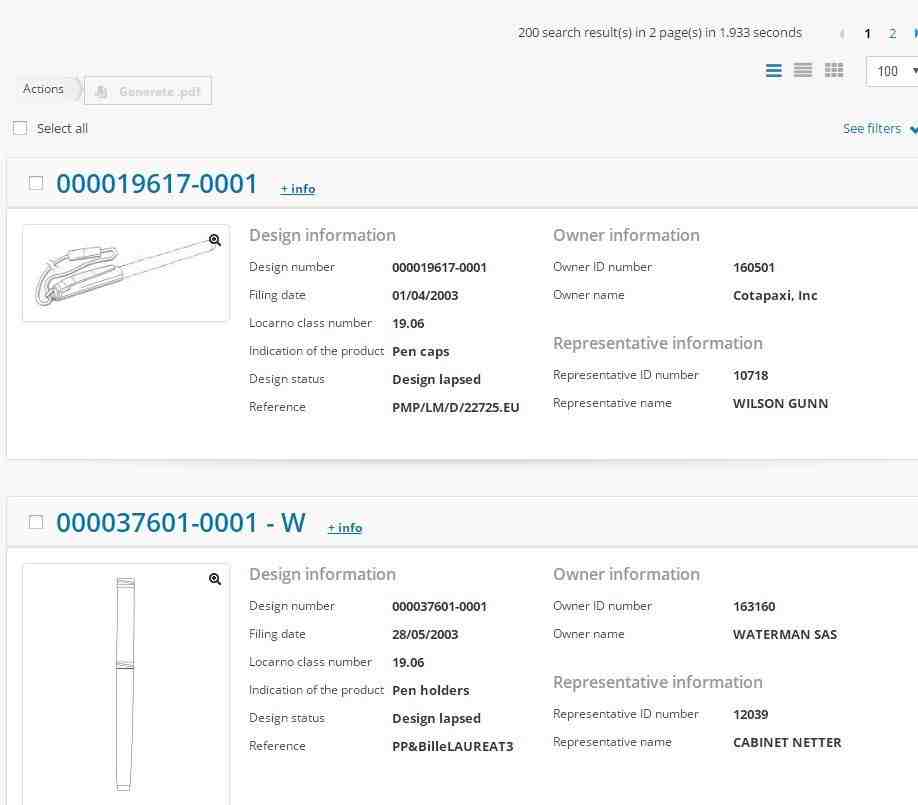The image size is (918, 805).
Task: Click filing date 01/04/2003
Action: 425,296
